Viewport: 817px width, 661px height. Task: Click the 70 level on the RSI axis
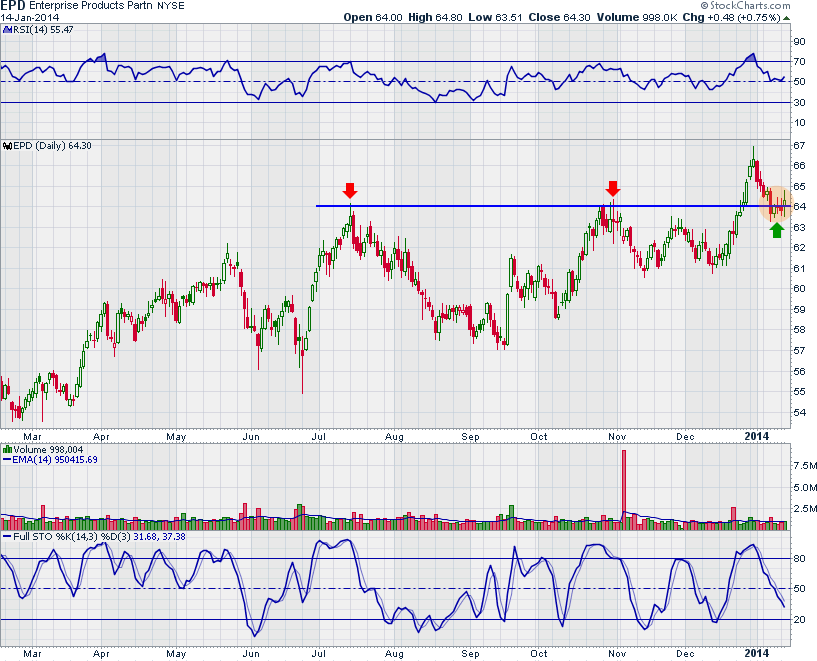(x=799, y=61)
